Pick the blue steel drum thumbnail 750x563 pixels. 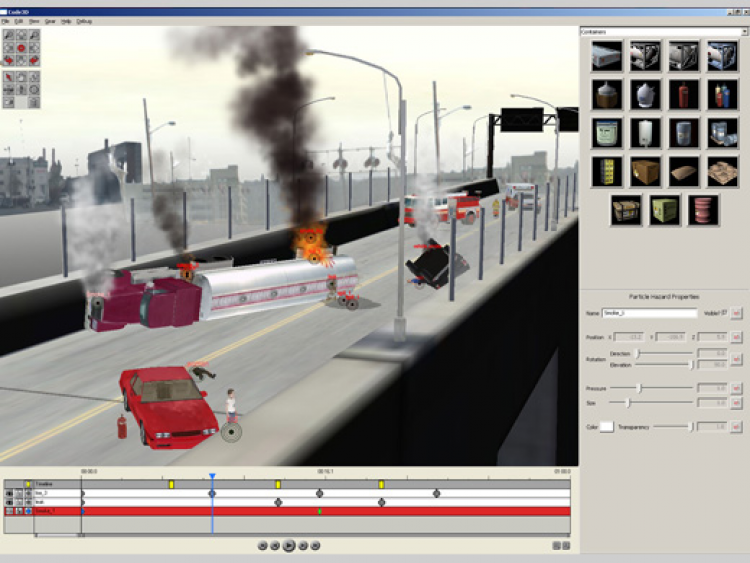click(x=684, y=132)
